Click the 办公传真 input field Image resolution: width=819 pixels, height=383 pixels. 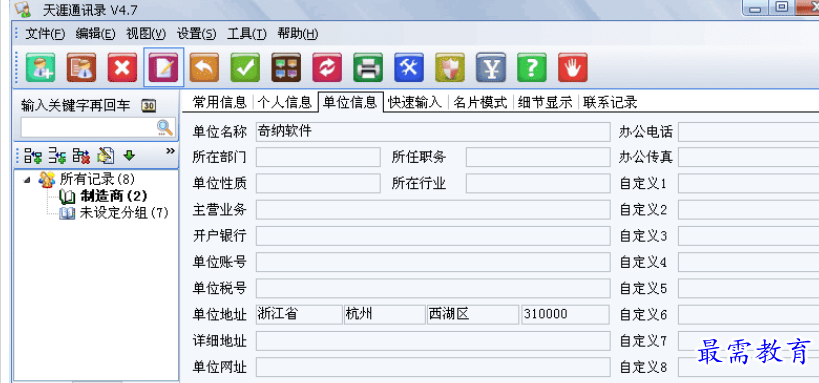[748, 157]
